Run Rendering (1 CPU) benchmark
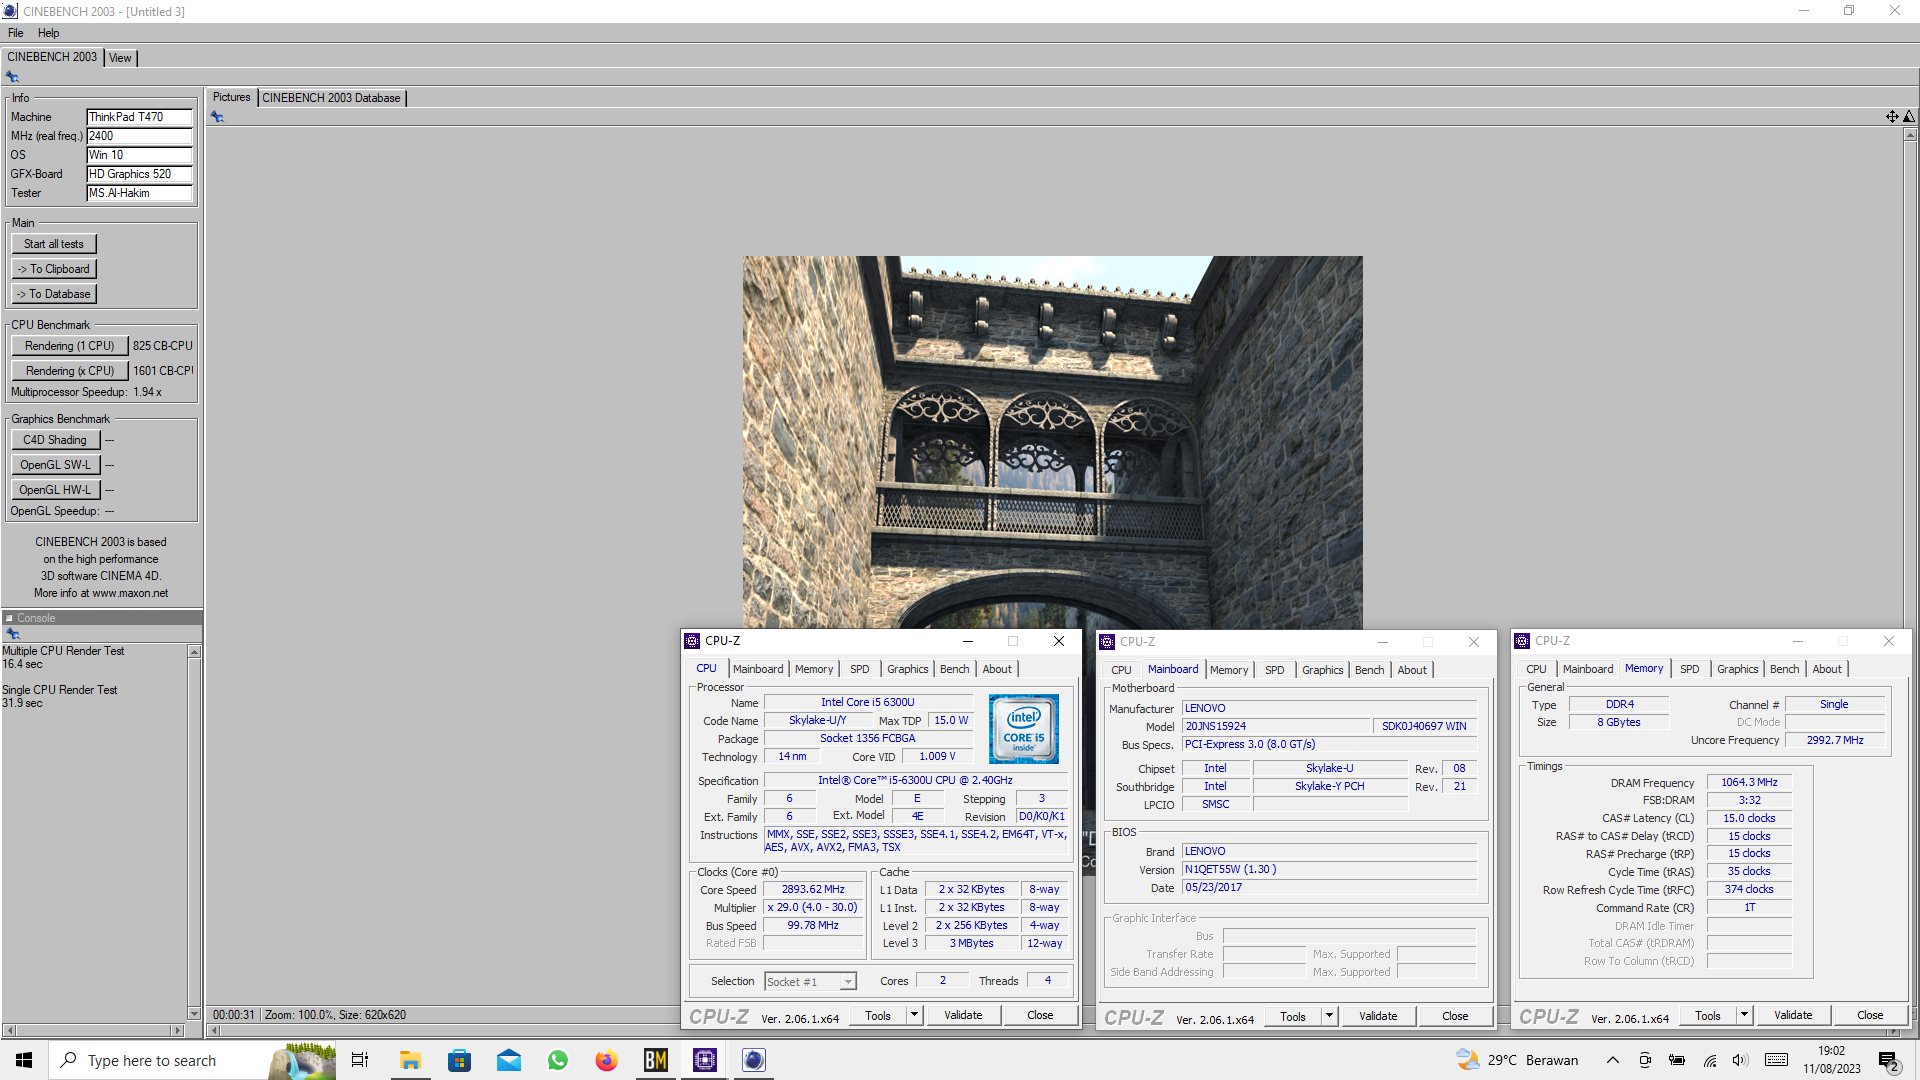This screenshot has height=1080, width=1920. [70, 346]
